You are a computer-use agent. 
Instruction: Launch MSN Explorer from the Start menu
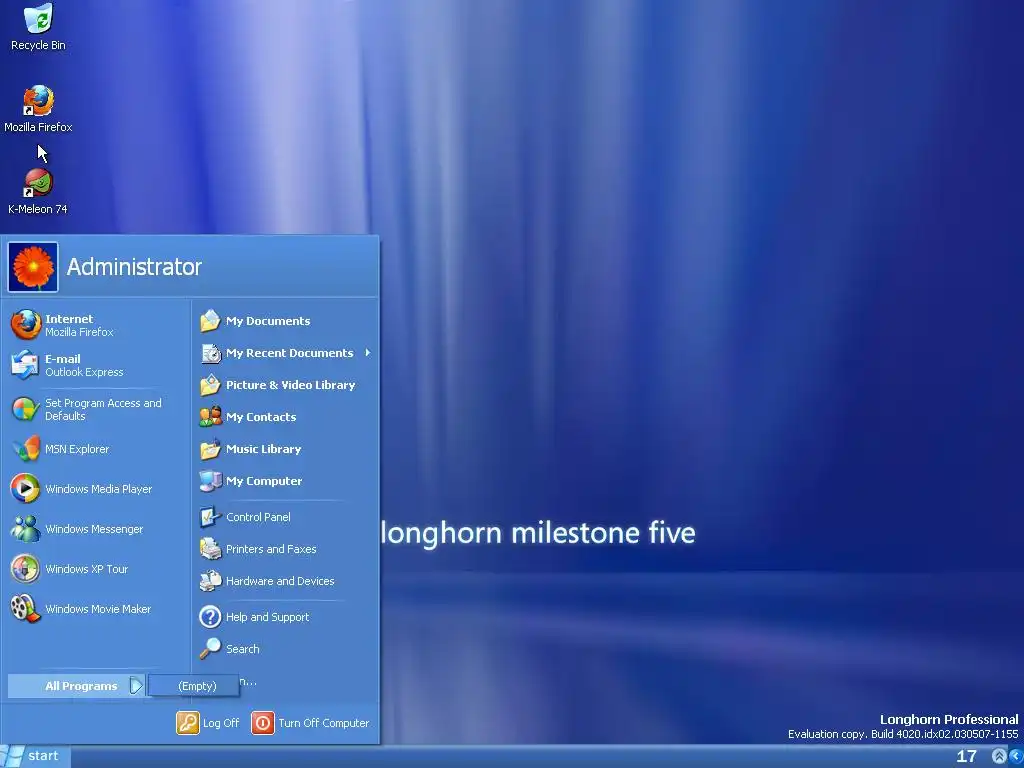(x=95, y=449)
